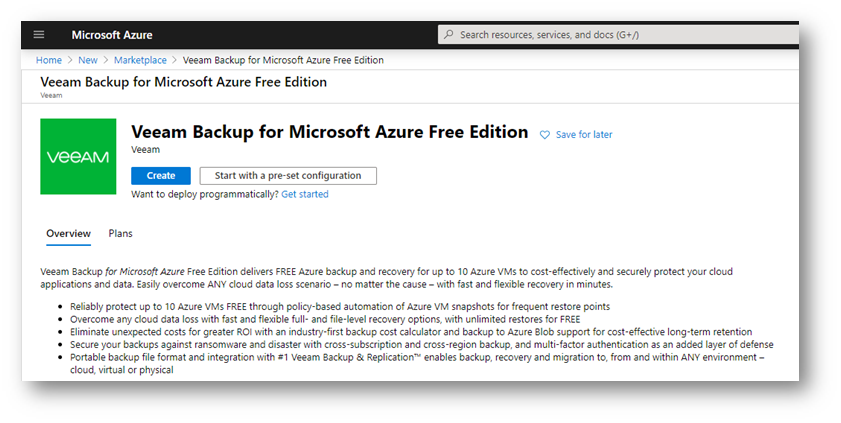Select the Overview tab

click(x=68, y=233)
